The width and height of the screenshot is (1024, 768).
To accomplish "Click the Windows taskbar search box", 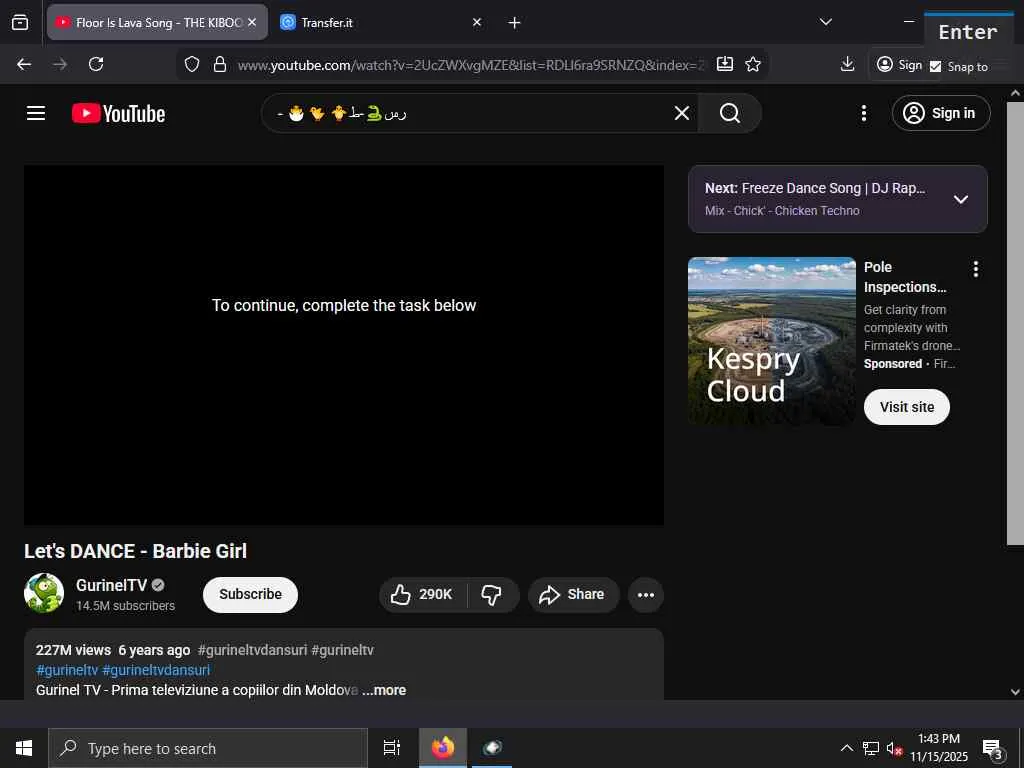I will (208, 748).
